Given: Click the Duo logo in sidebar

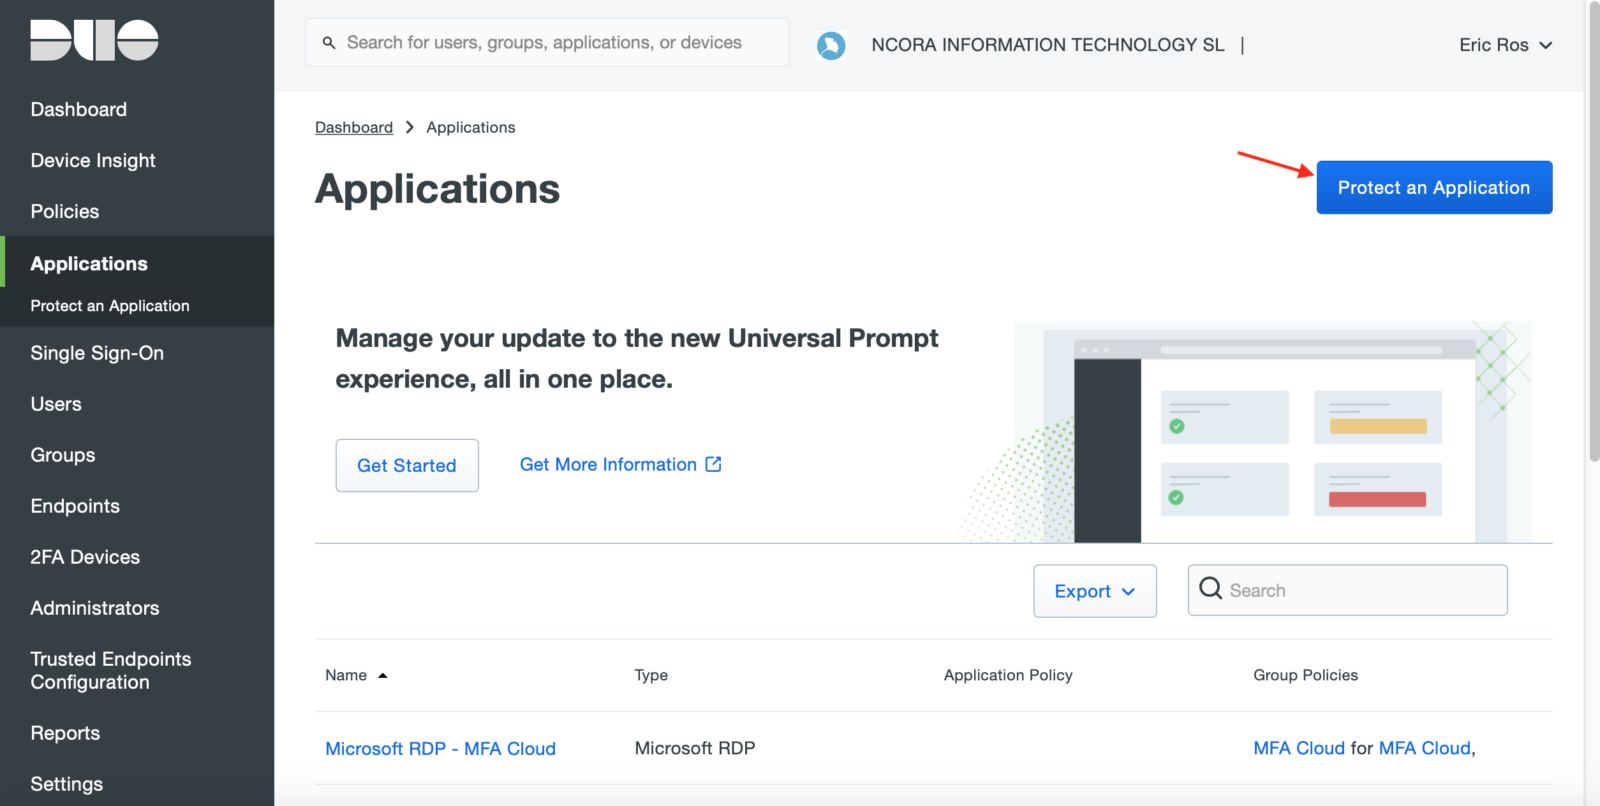Looking at the screenshot, I should (94, 41).
